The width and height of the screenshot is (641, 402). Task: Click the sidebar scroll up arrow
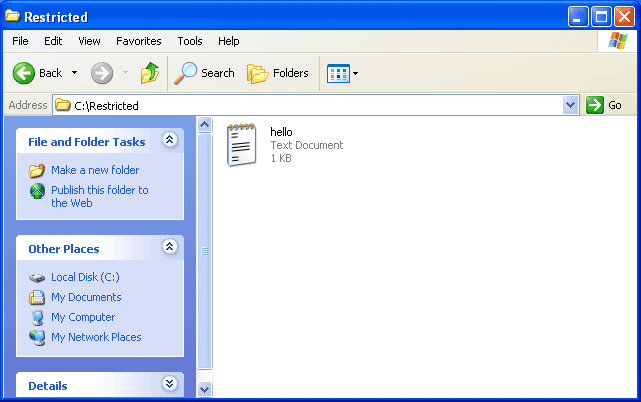pyautogui.click(x=204, y=124)
